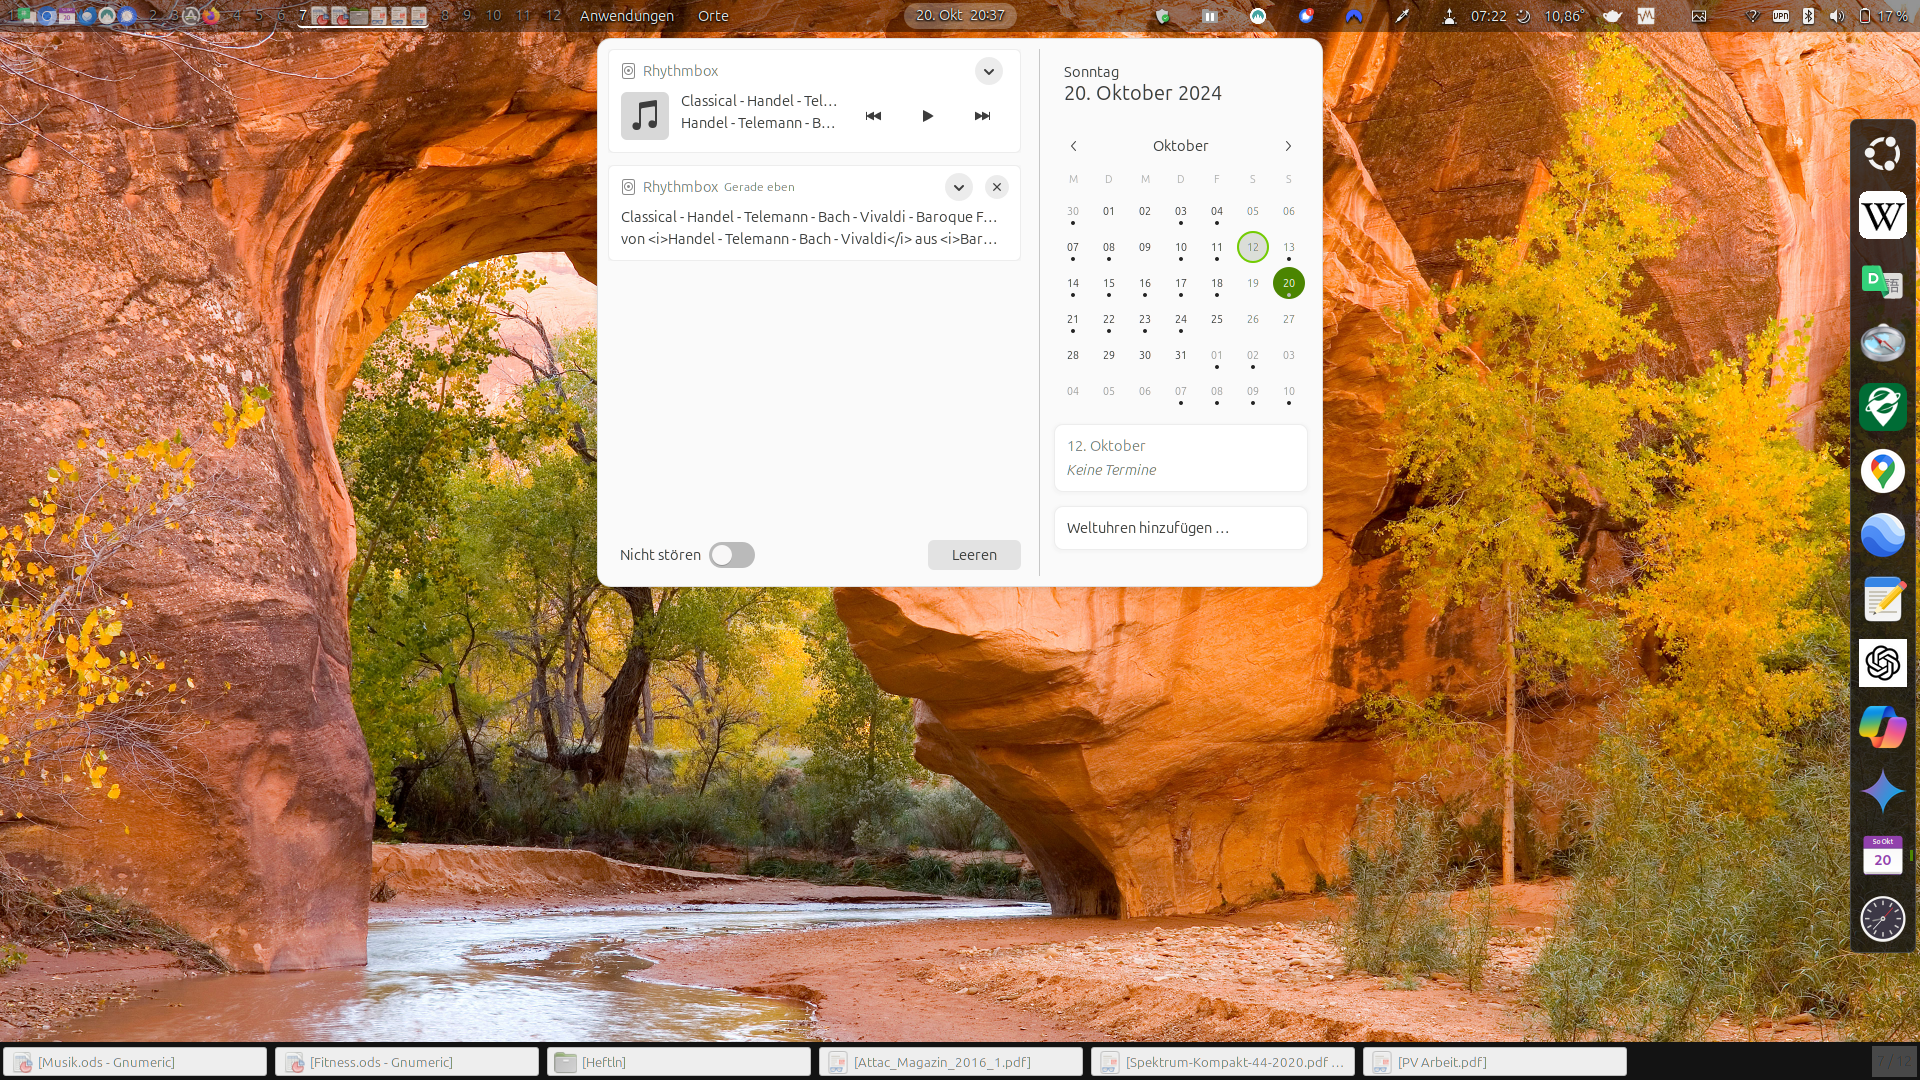This screenshot has height=1080, width=1920.
Task: Open Gemini sparkle dock icon
Action: 1882,791
